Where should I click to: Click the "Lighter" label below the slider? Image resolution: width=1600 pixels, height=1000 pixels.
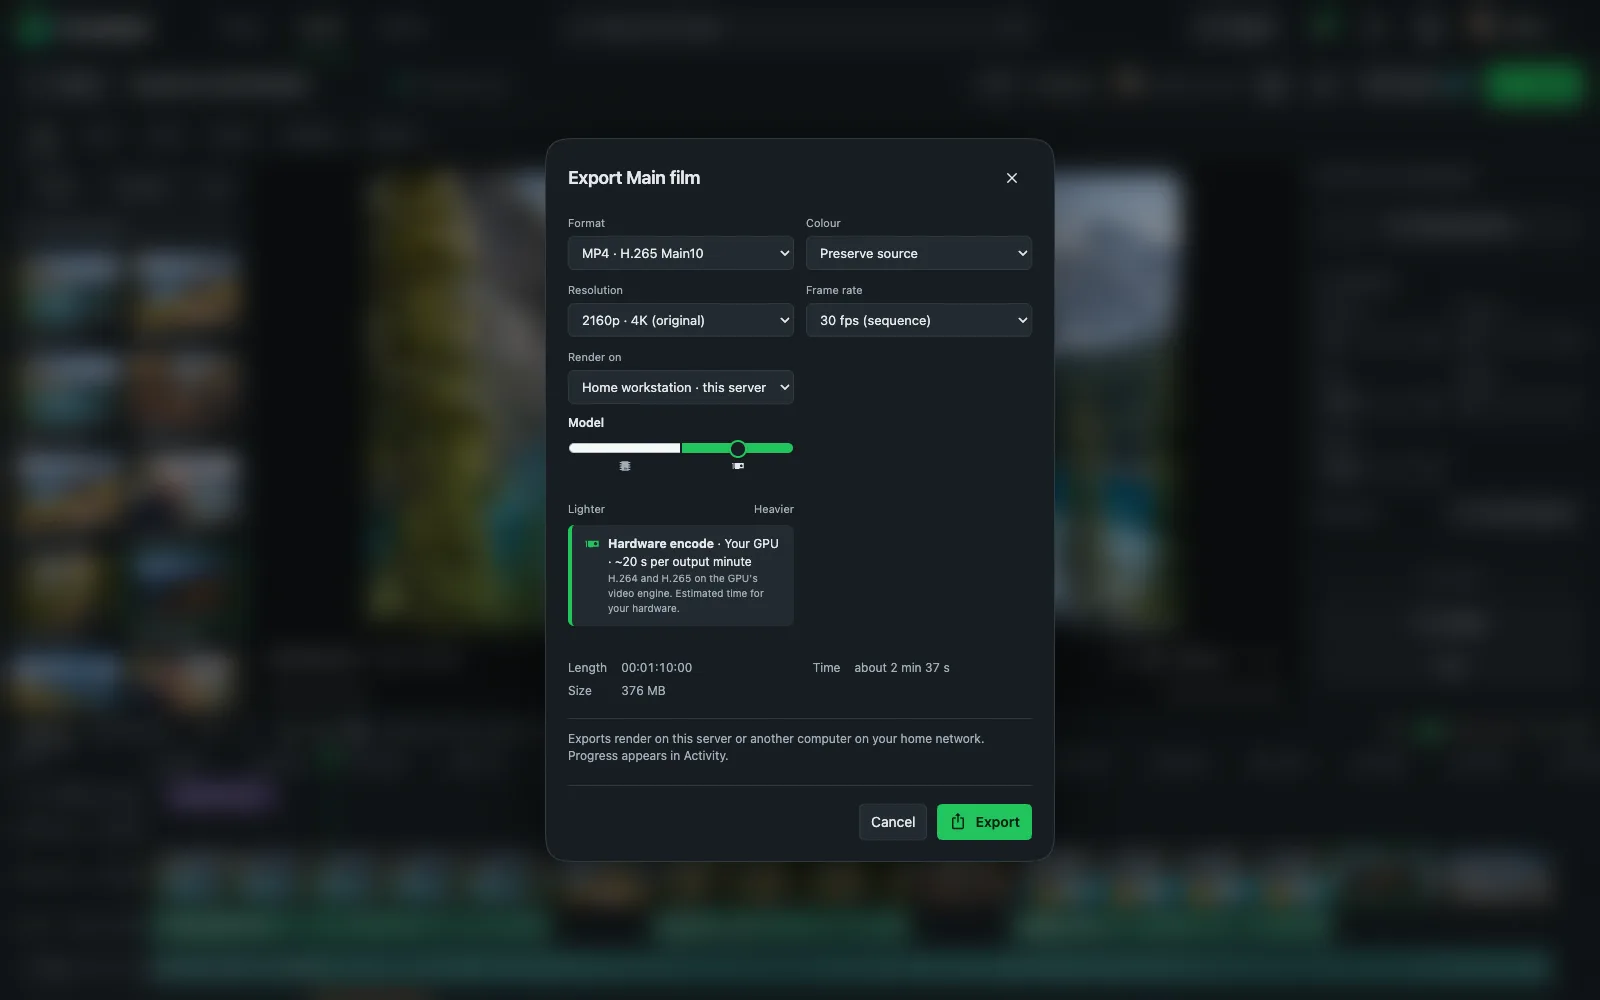[x=586, y=509]
